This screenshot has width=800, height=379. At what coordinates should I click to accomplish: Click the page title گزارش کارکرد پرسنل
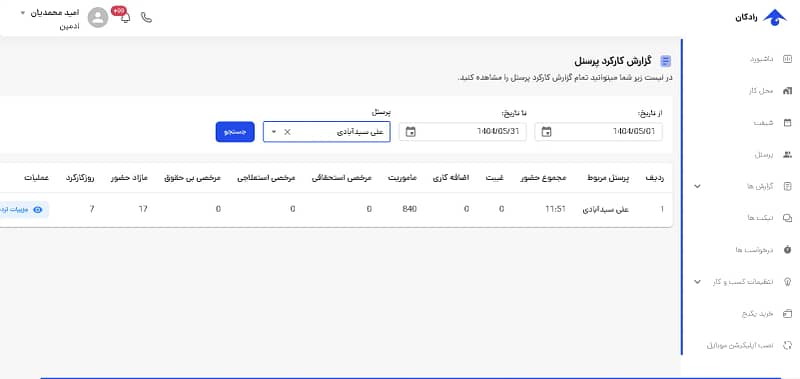click(613, 61)
